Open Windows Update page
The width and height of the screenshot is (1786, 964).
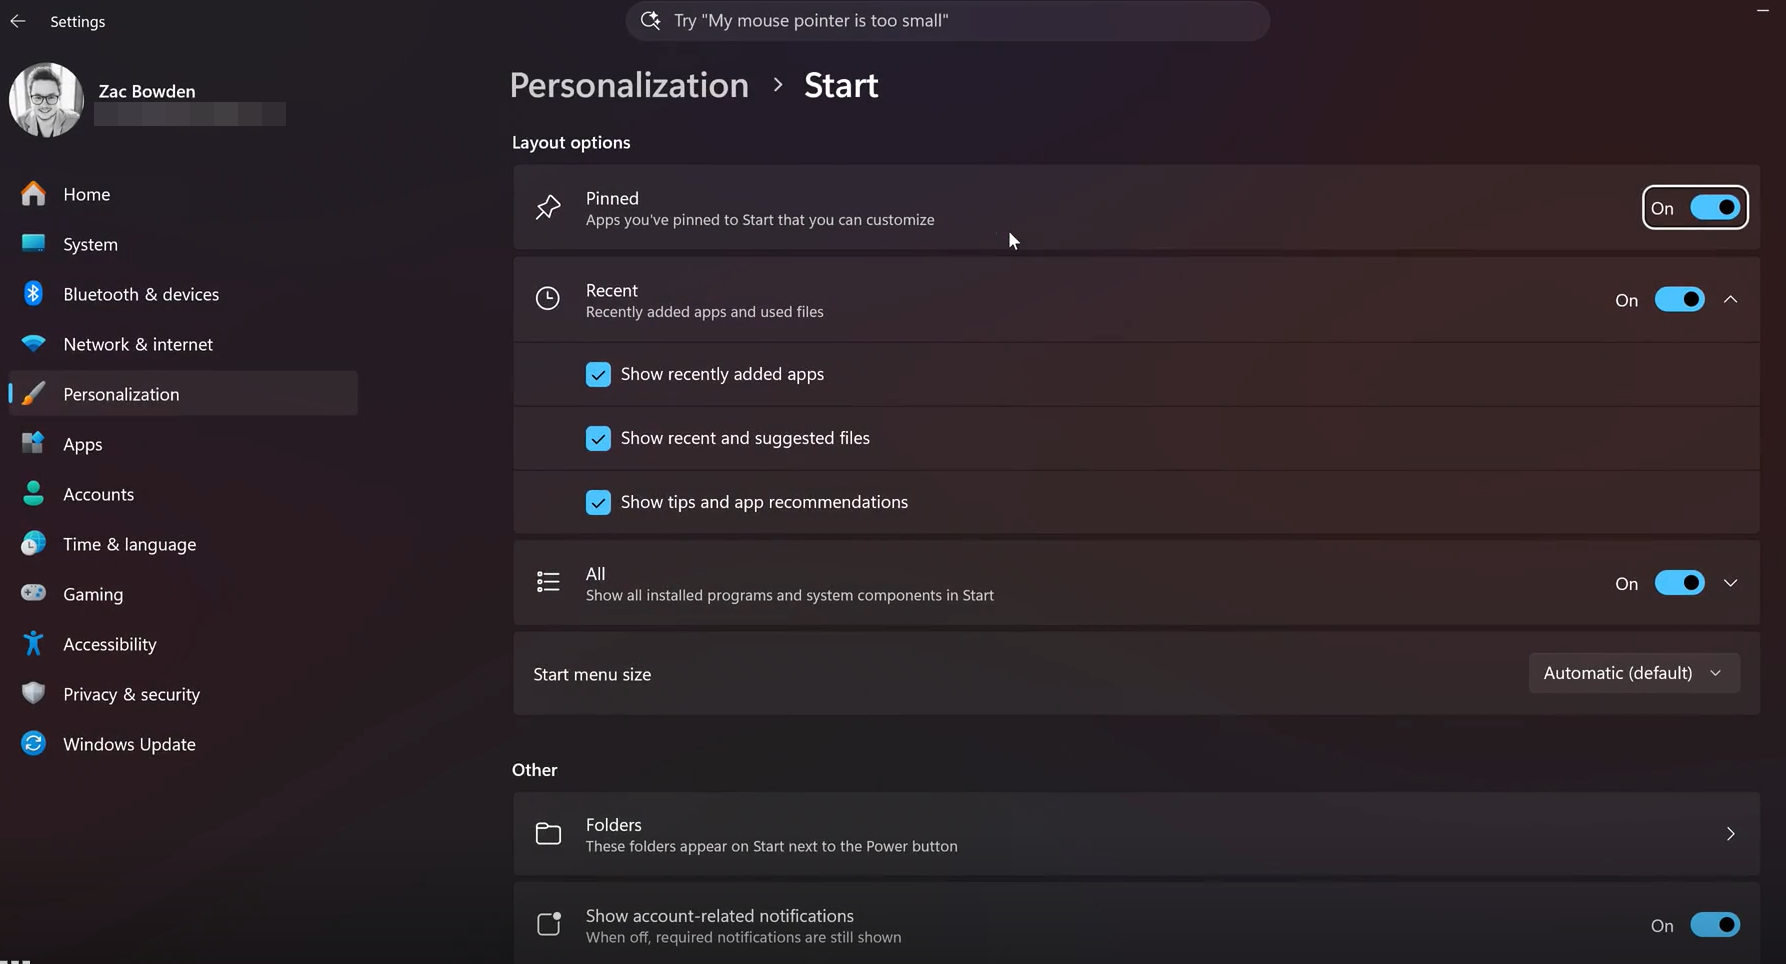(x=183, y=743)
